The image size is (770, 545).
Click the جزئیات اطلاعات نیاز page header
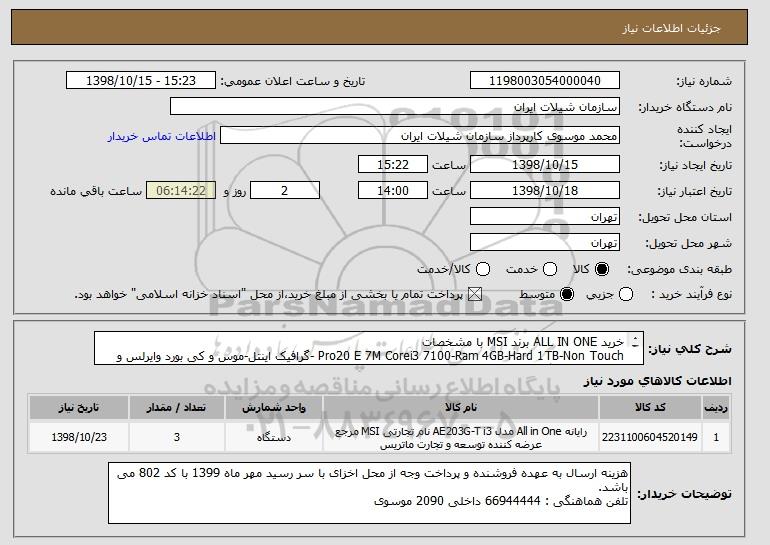click(671, 28)
